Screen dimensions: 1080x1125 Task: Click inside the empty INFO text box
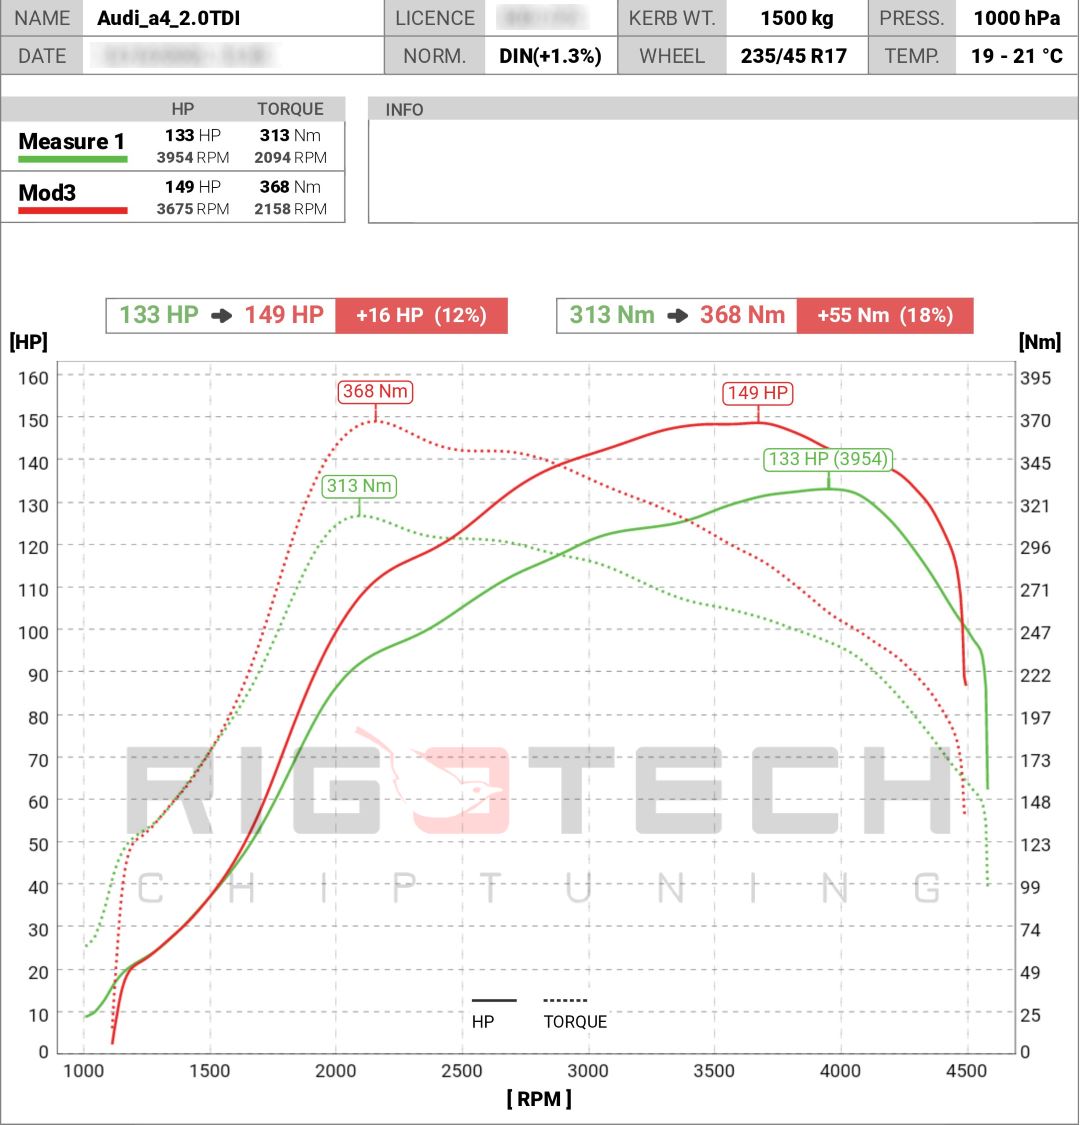pos(723,171)
